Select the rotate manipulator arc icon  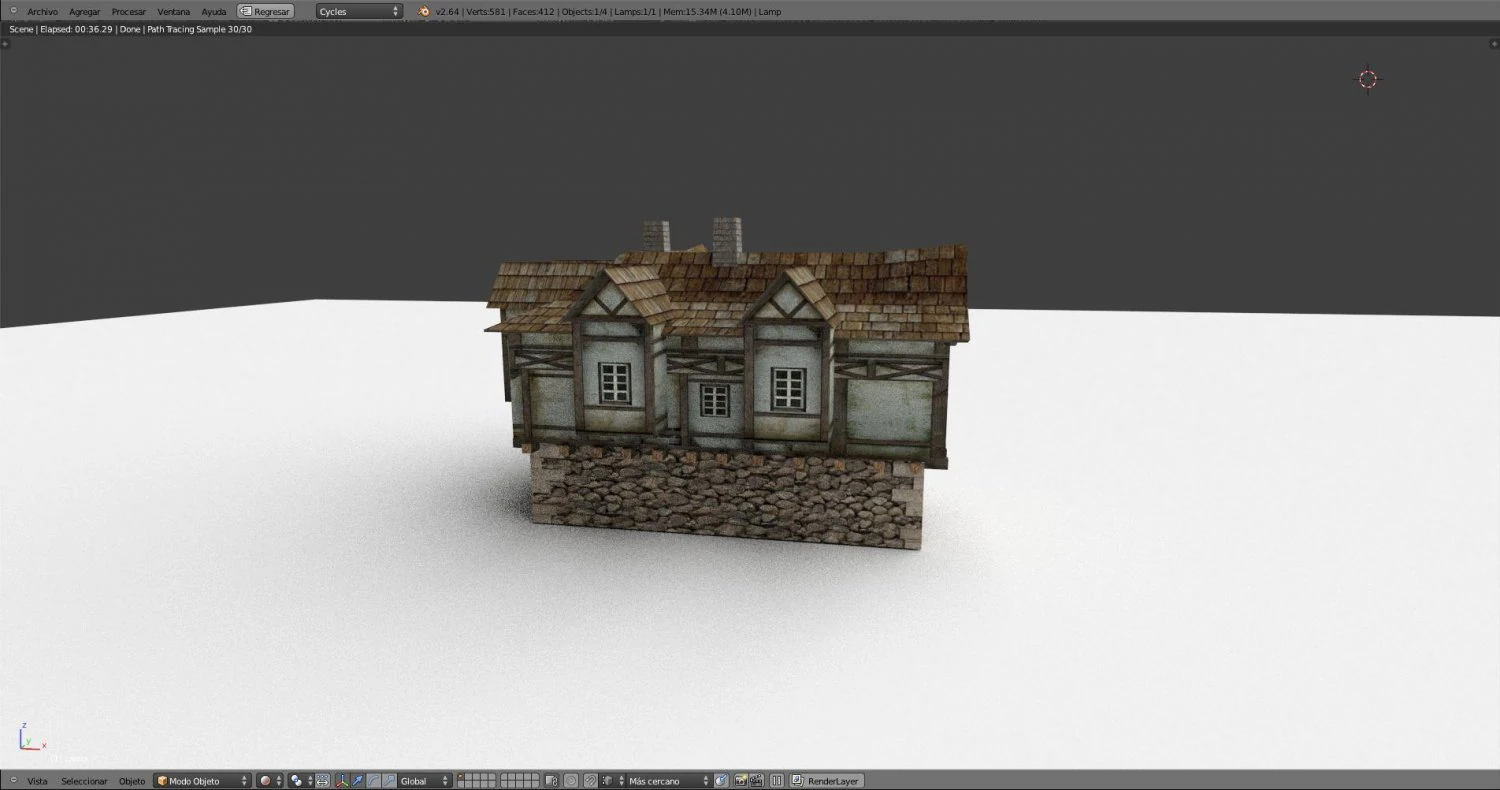click(x=373, y=781)
